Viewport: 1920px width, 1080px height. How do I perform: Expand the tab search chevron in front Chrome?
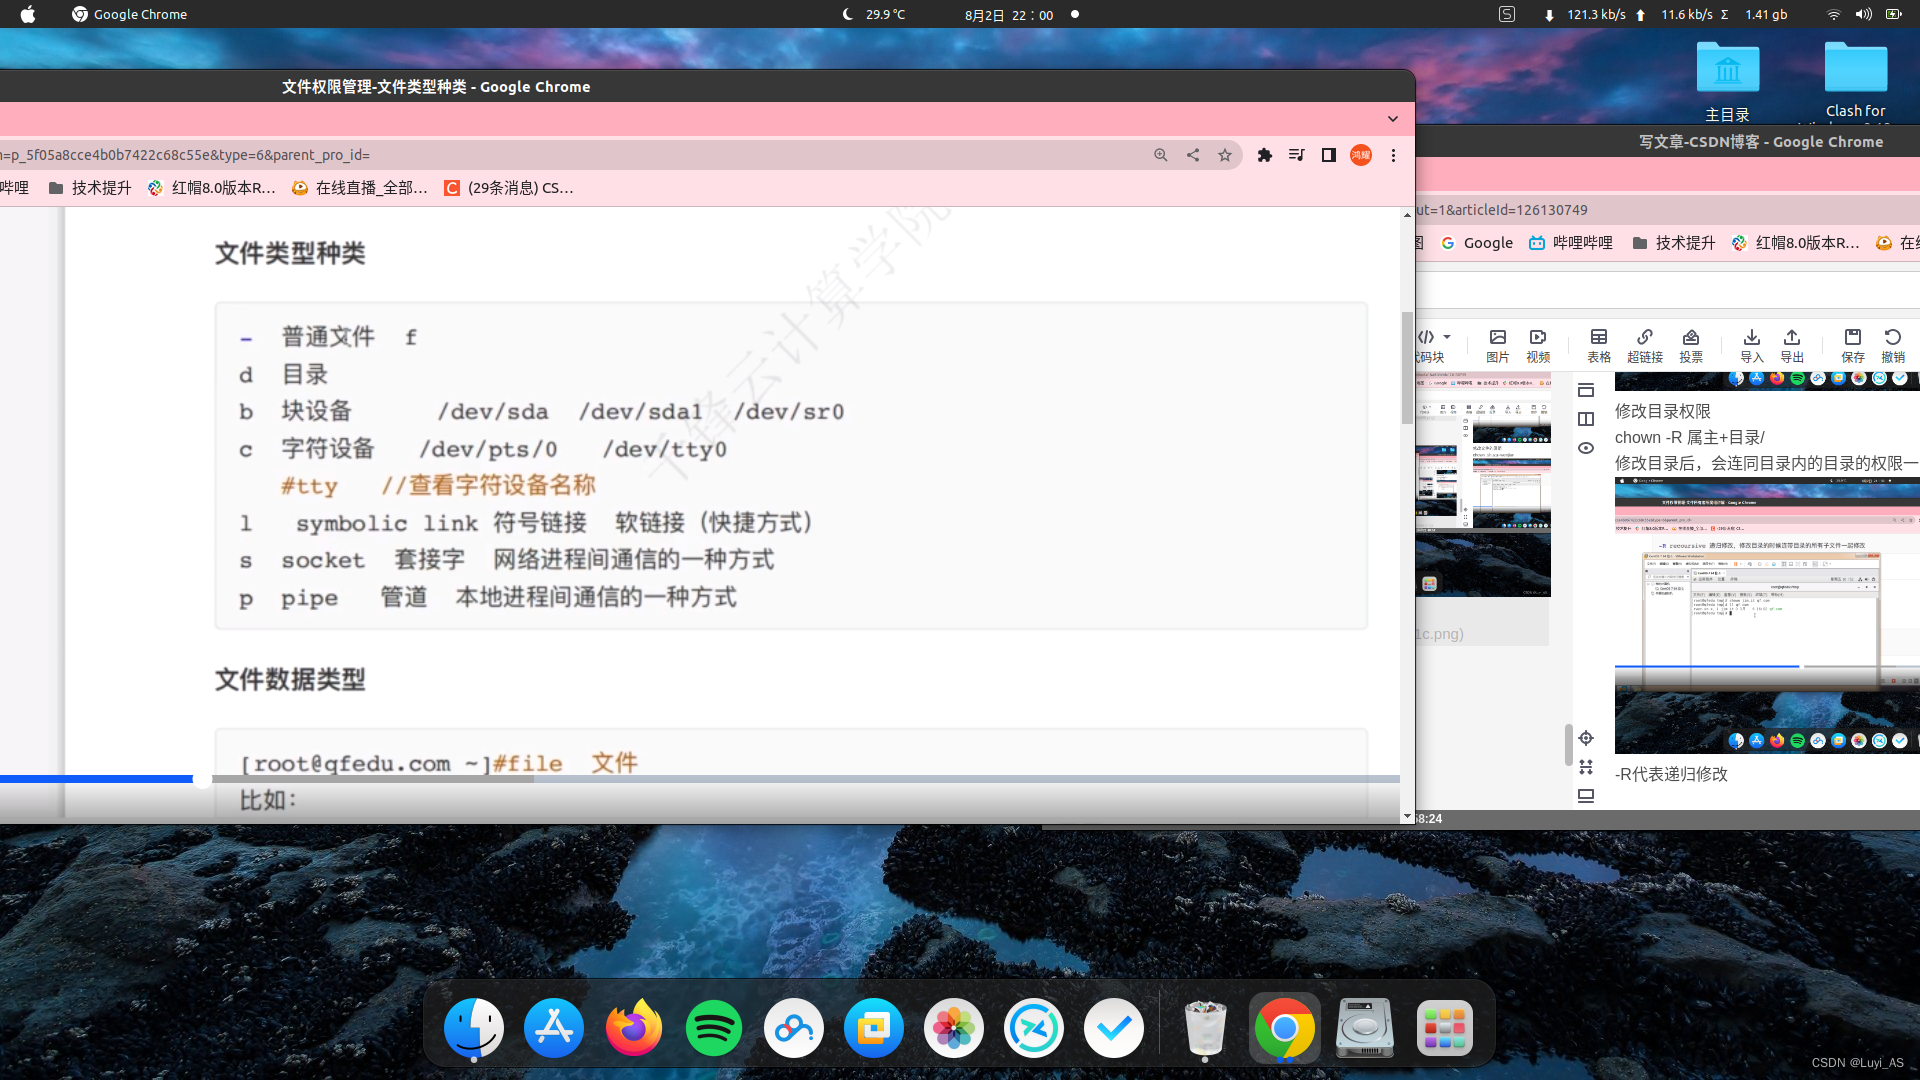(x=1393, y=119)
